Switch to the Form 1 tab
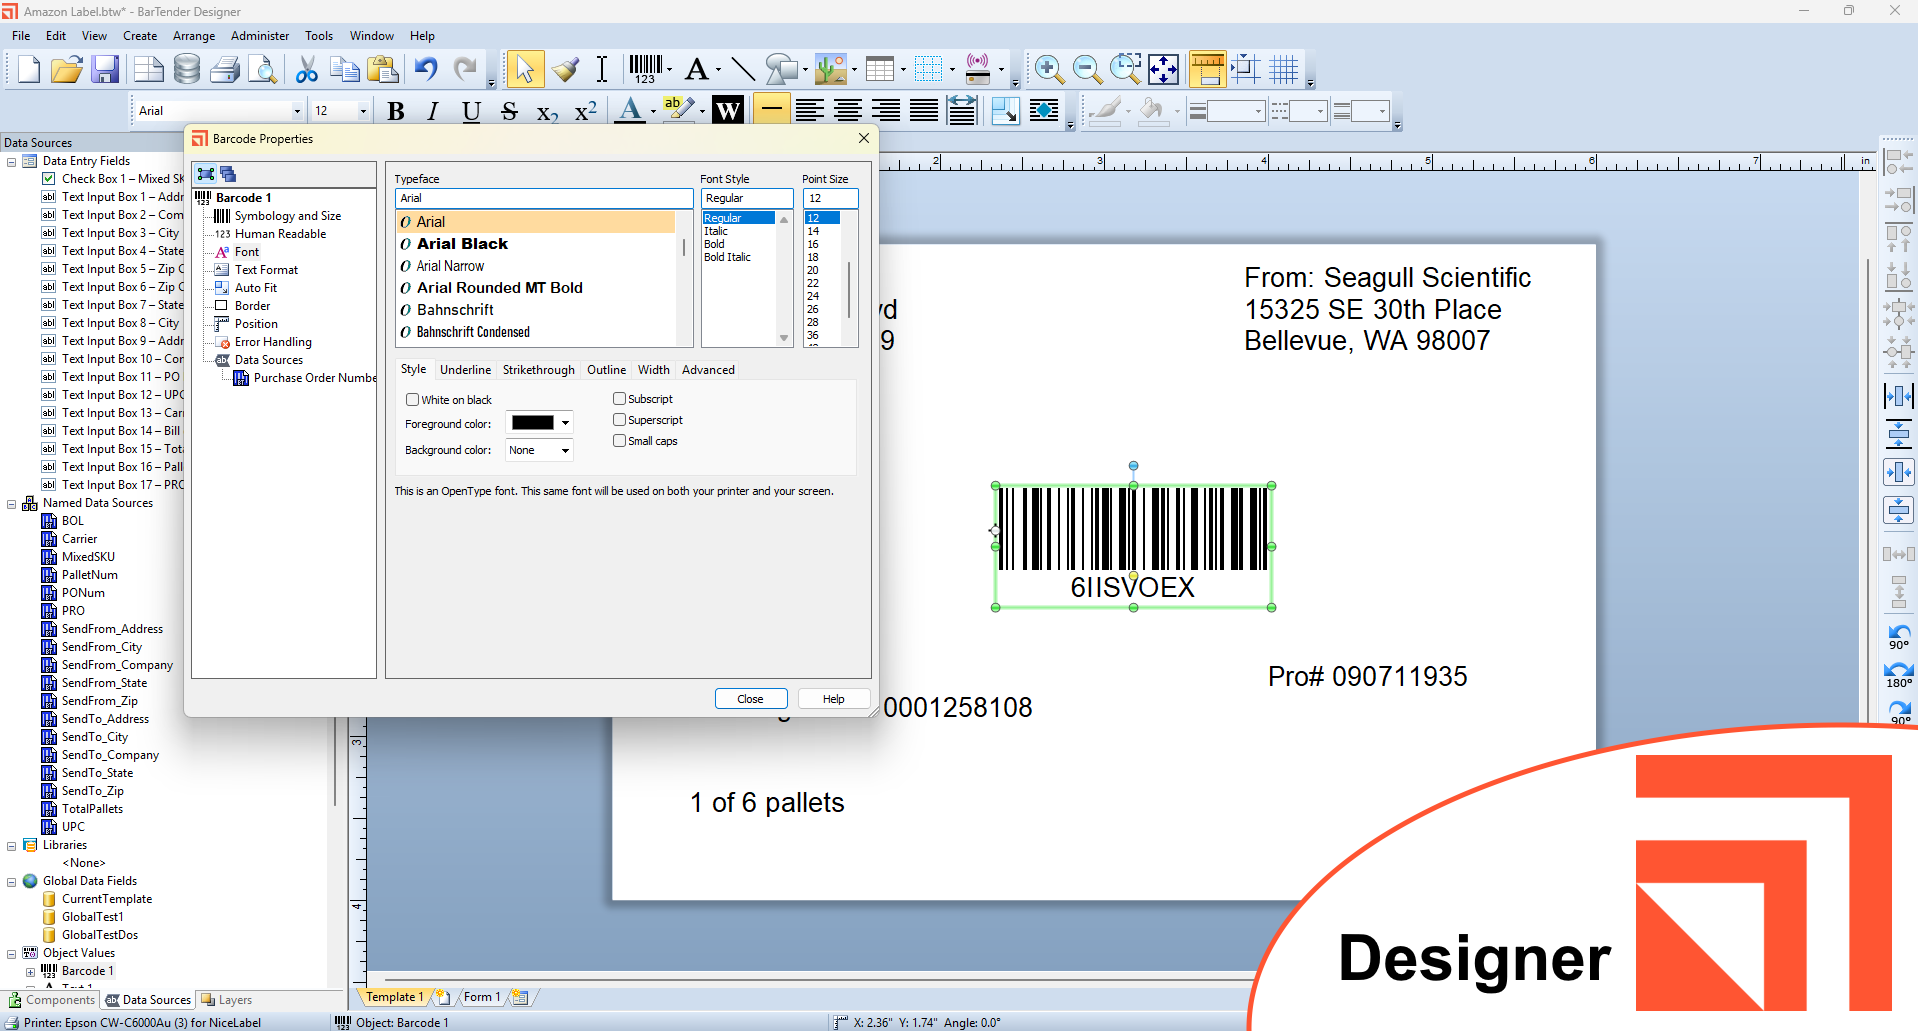1918x1031 pixels. 482,997
